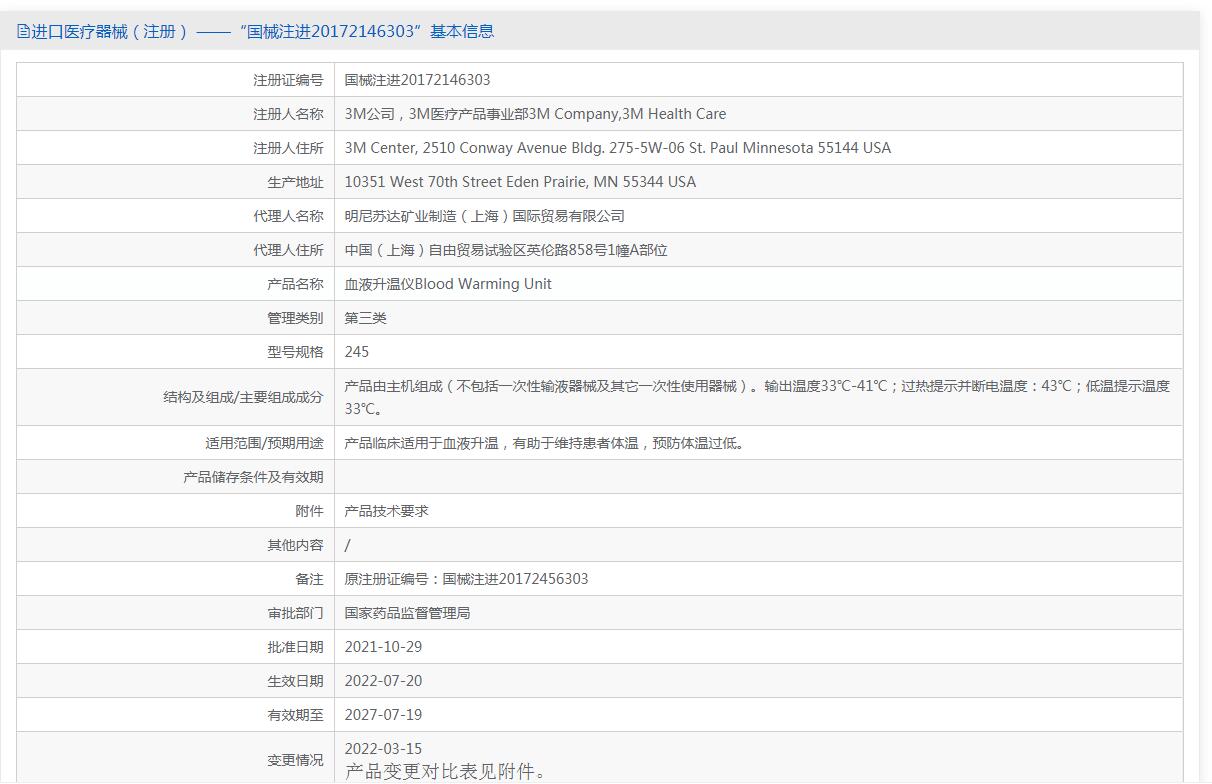
Task: Click the 产品储存条件及有效期 label
Action: tap(253, 477)
